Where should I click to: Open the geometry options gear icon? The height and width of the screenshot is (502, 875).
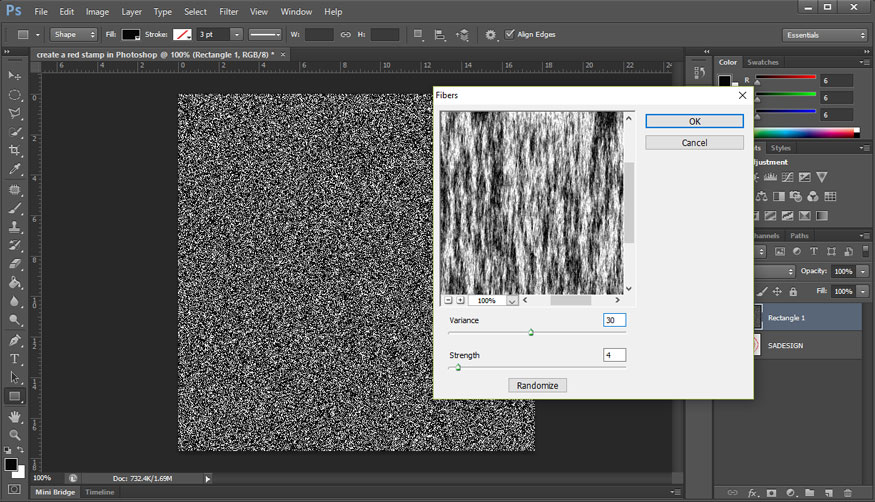point(490,35)
